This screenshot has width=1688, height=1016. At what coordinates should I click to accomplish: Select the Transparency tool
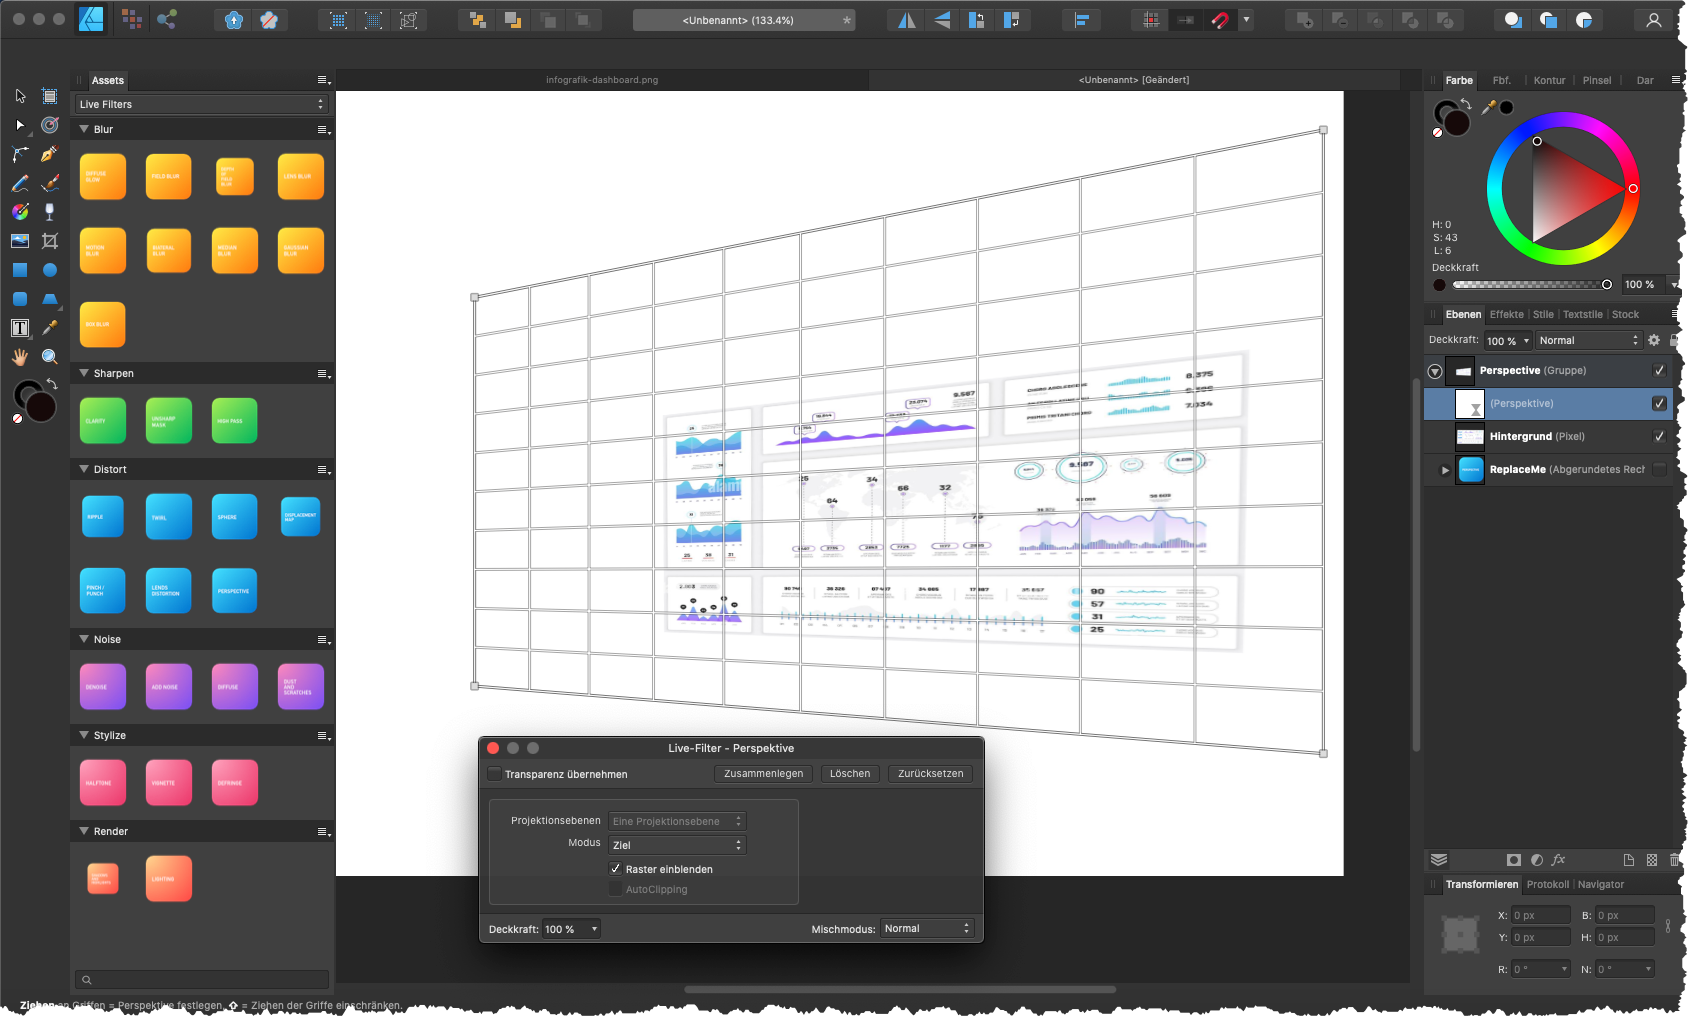click(49, 212)
